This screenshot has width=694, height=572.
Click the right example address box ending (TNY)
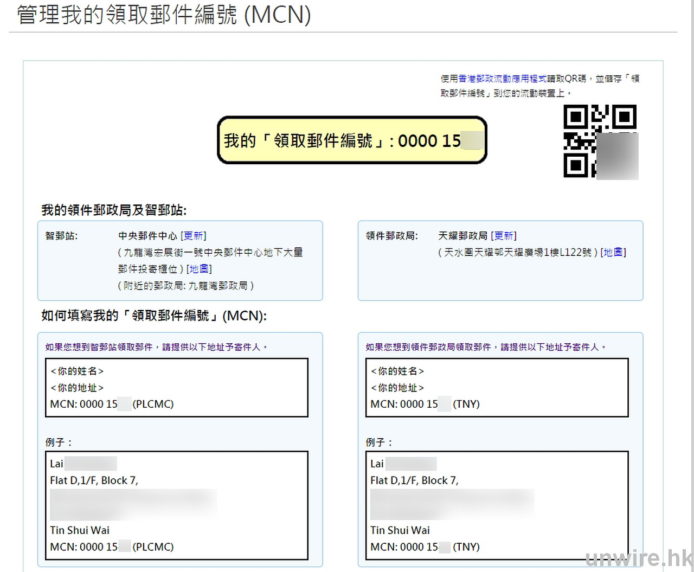click(497, 505)
